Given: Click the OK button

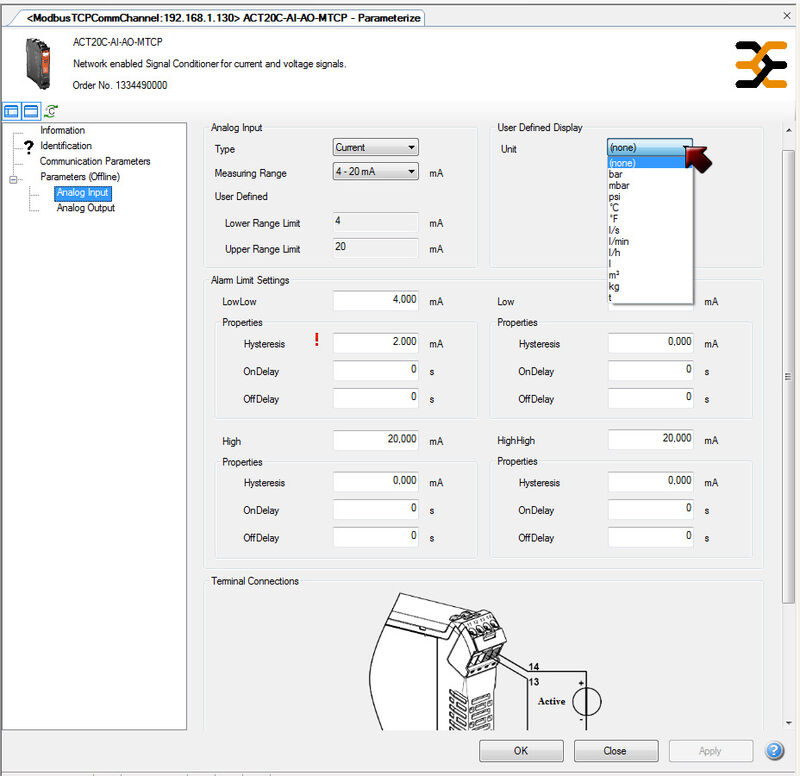Looking at the screenshot, I should point(521,750).
